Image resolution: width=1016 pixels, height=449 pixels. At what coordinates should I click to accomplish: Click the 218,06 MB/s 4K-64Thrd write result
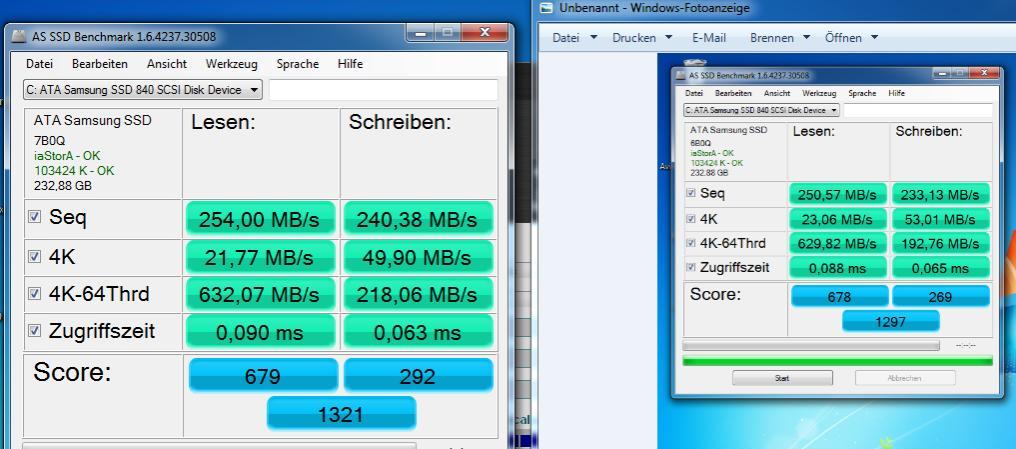[418, 295]
